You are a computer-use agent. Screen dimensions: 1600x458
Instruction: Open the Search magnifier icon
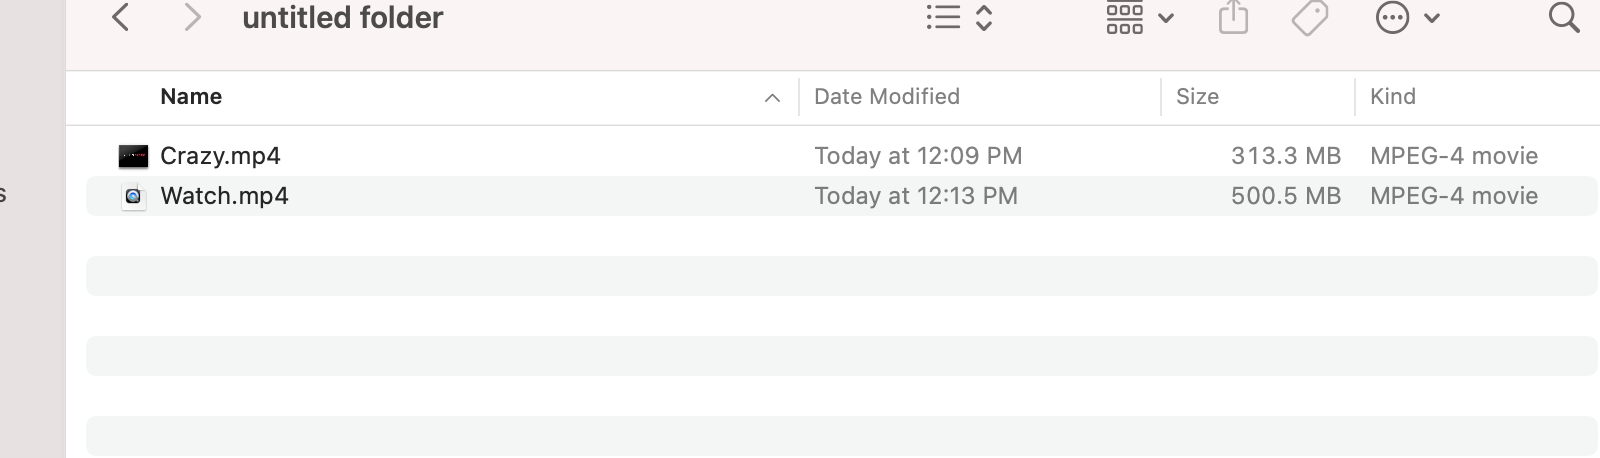tap(1563, 17)
